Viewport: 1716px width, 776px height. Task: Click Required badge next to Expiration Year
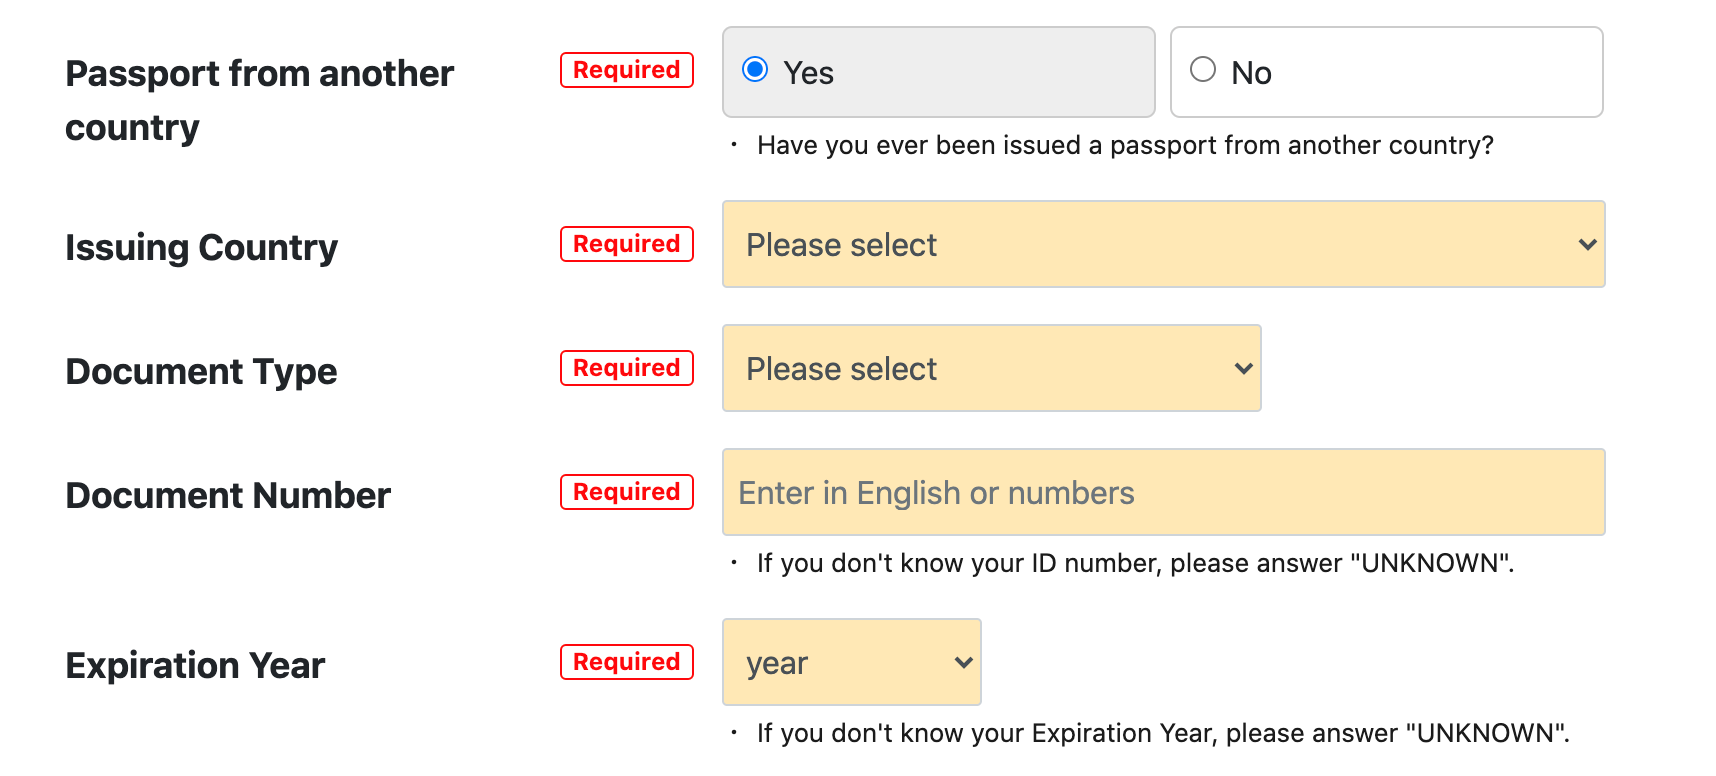(626, 662)
